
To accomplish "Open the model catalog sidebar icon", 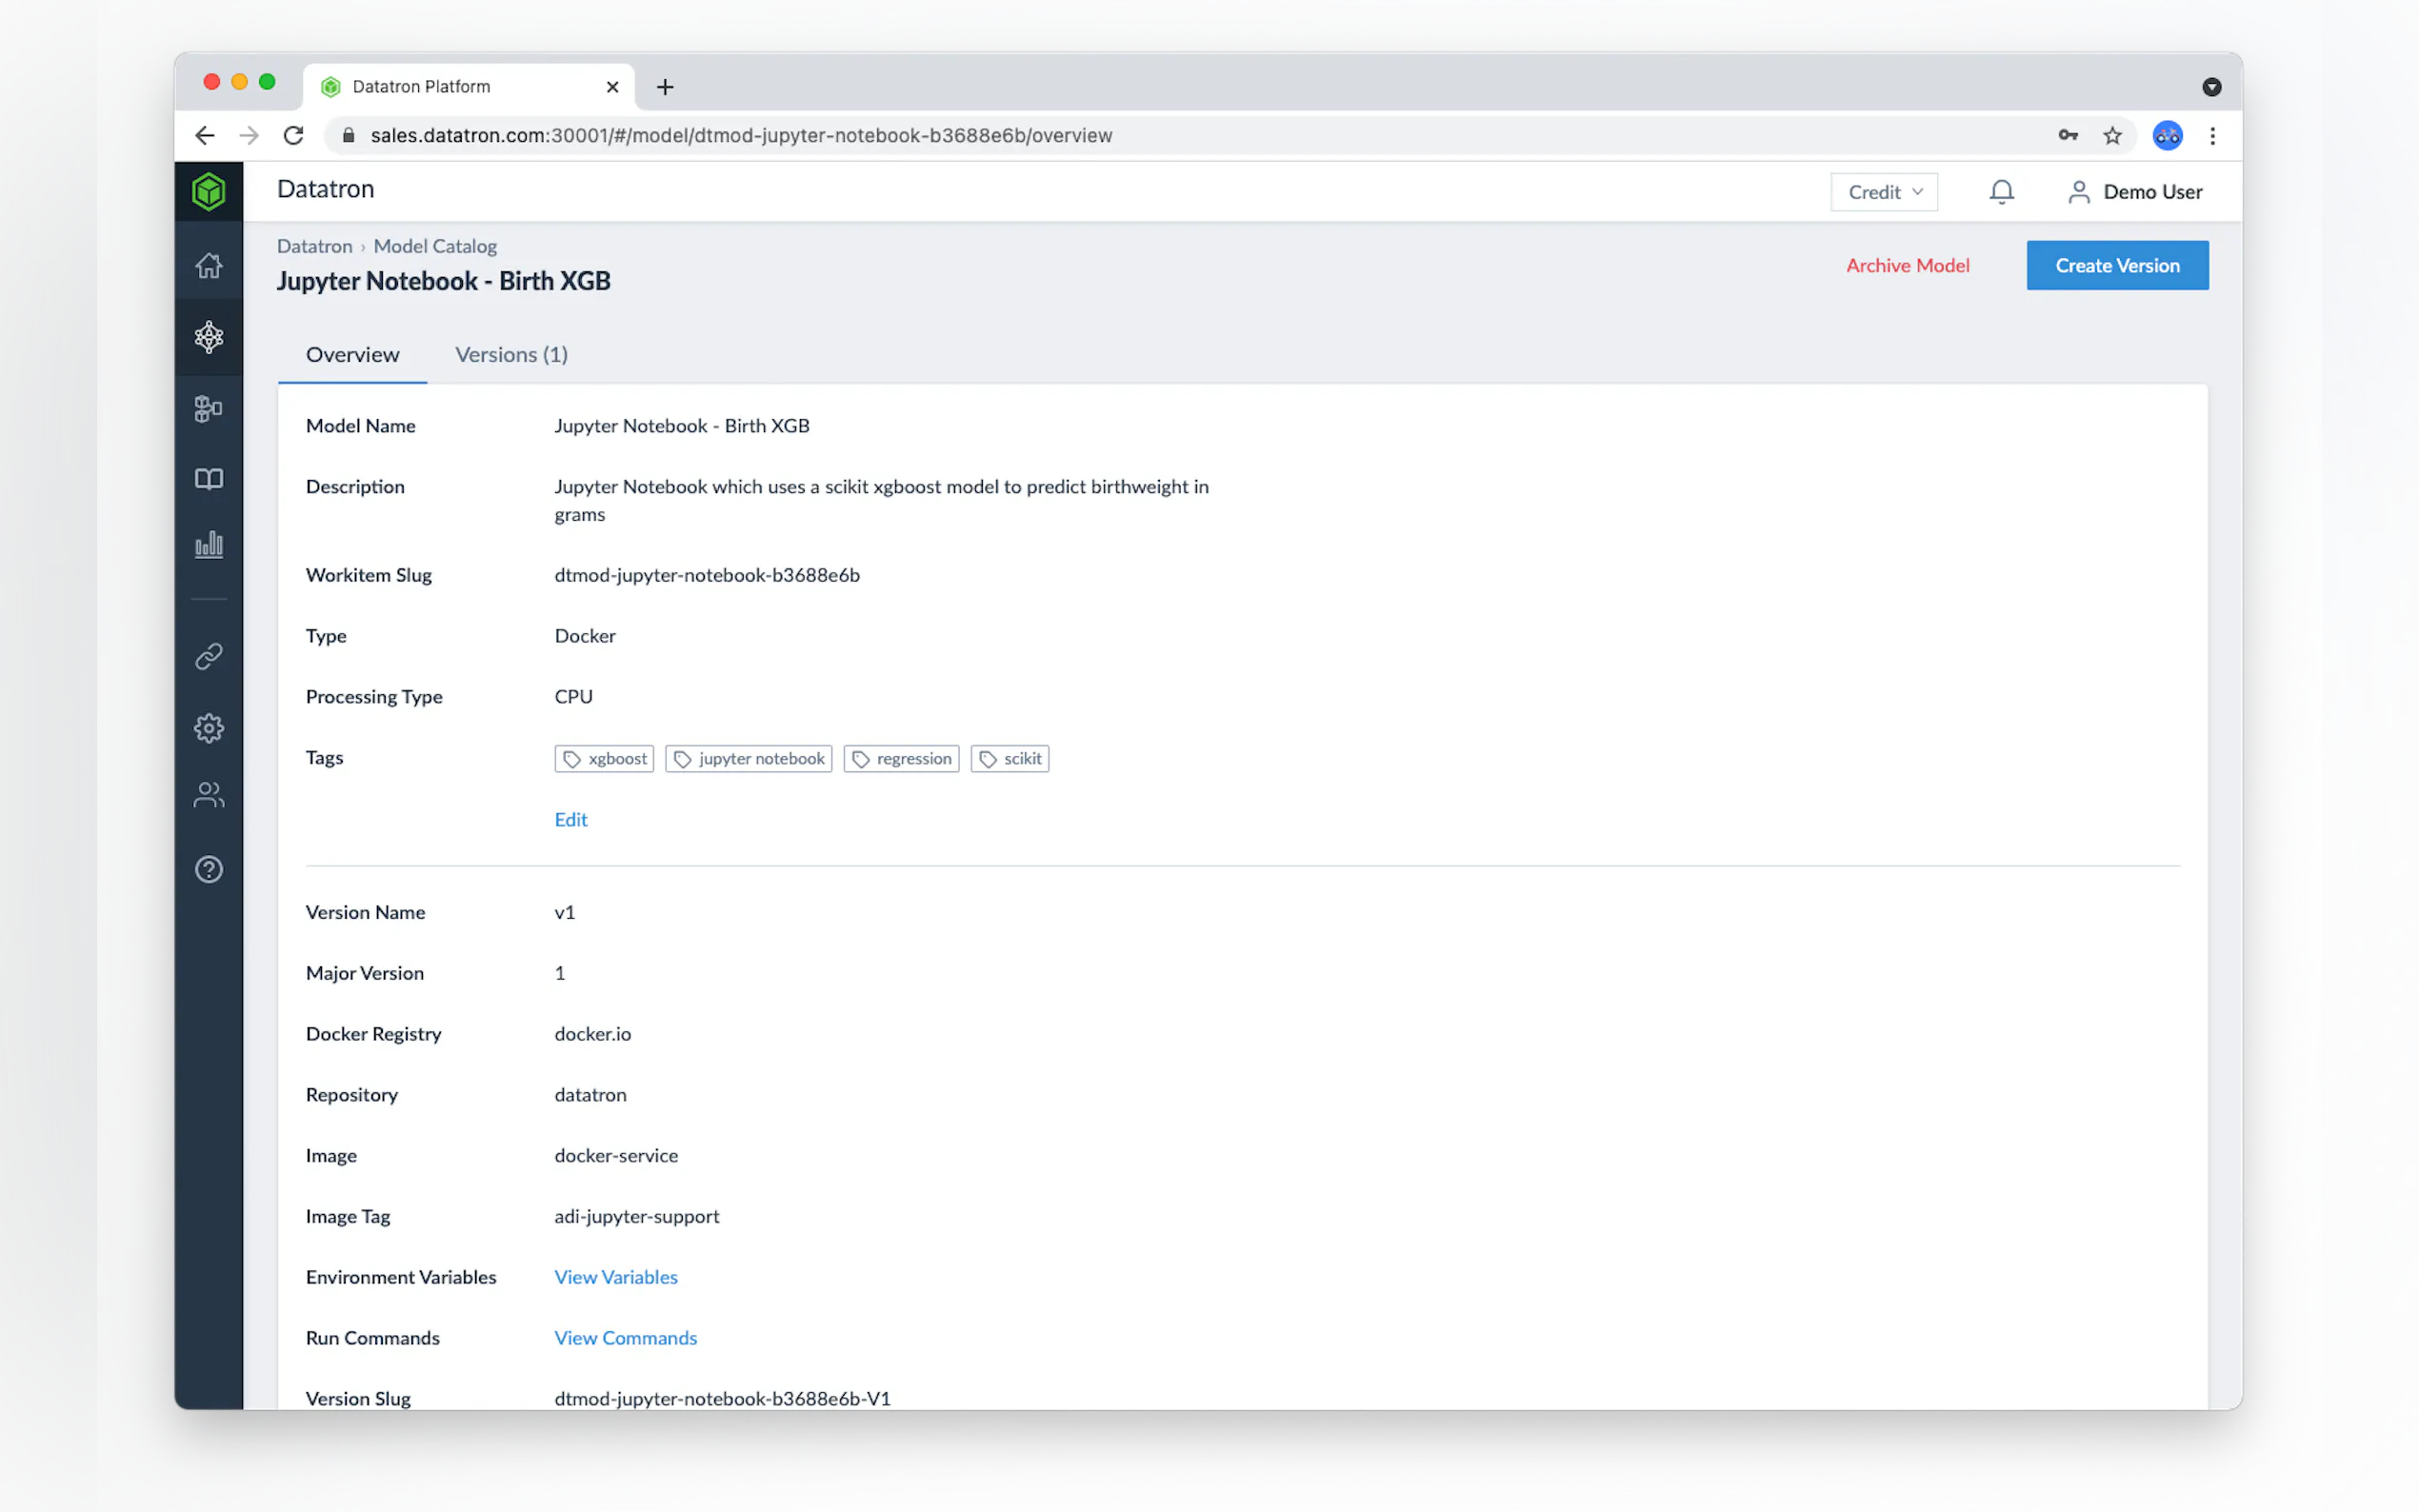I will pos(208,337).
